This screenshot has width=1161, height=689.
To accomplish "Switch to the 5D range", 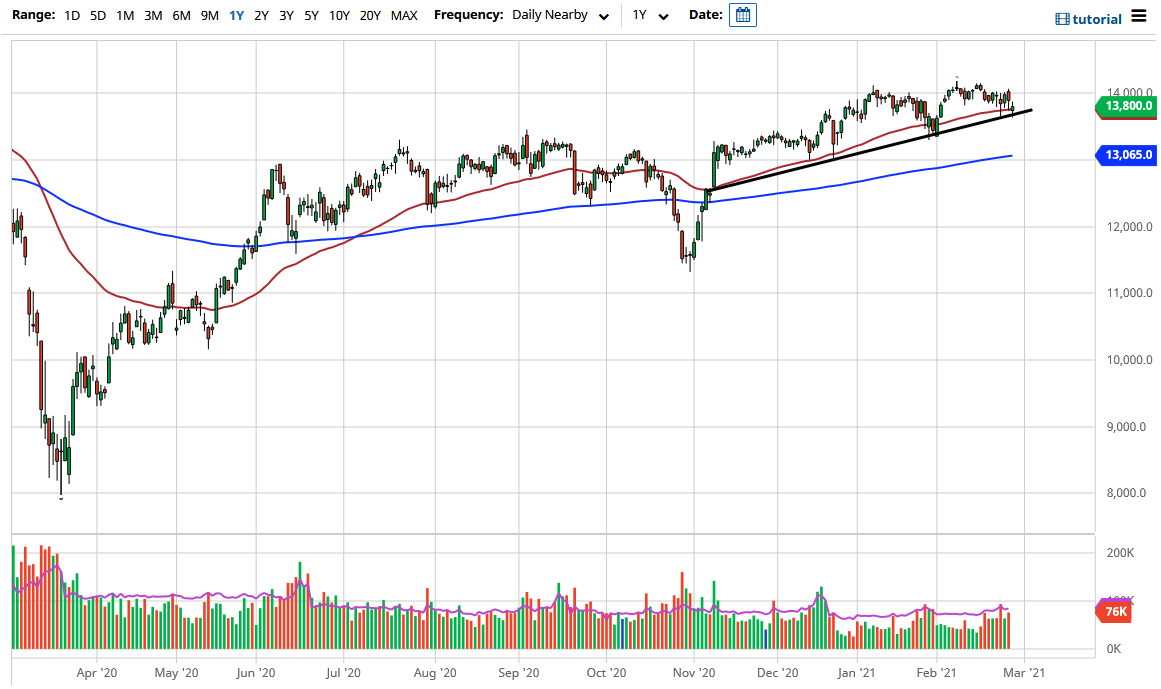I will (x=97, y=16).
